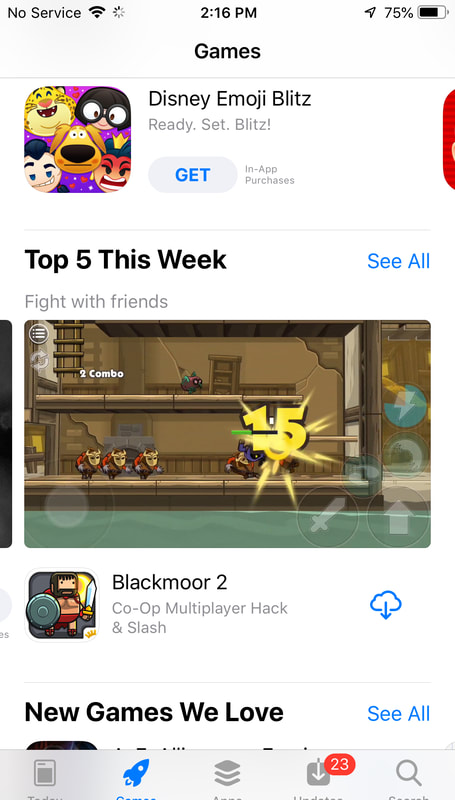Open the Blackmoor 2 gameplay screenshot
This screenshot has width=455, height=800.
(x=228, y=434)
